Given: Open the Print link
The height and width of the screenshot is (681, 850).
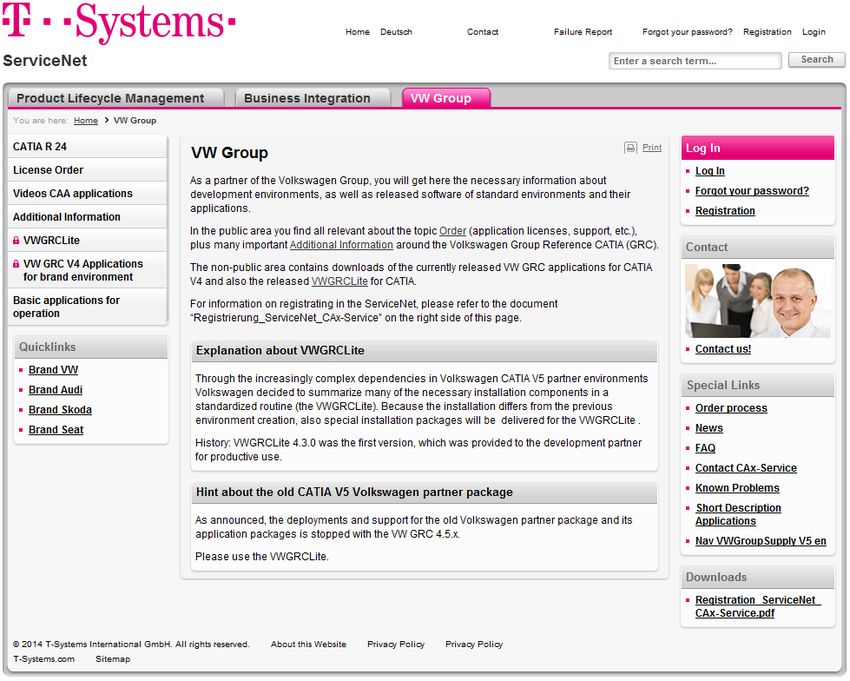Looking at the screenshot, I should (x=652, y=147).
